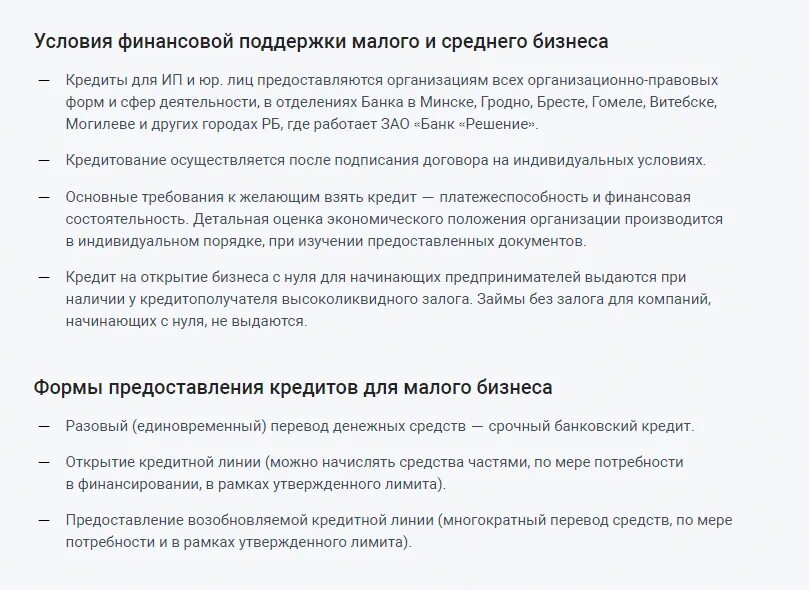Click the line starting "Кредиты для ИП и юр. лиц"
Screen dimensions: 809x590
click(391, 78)
